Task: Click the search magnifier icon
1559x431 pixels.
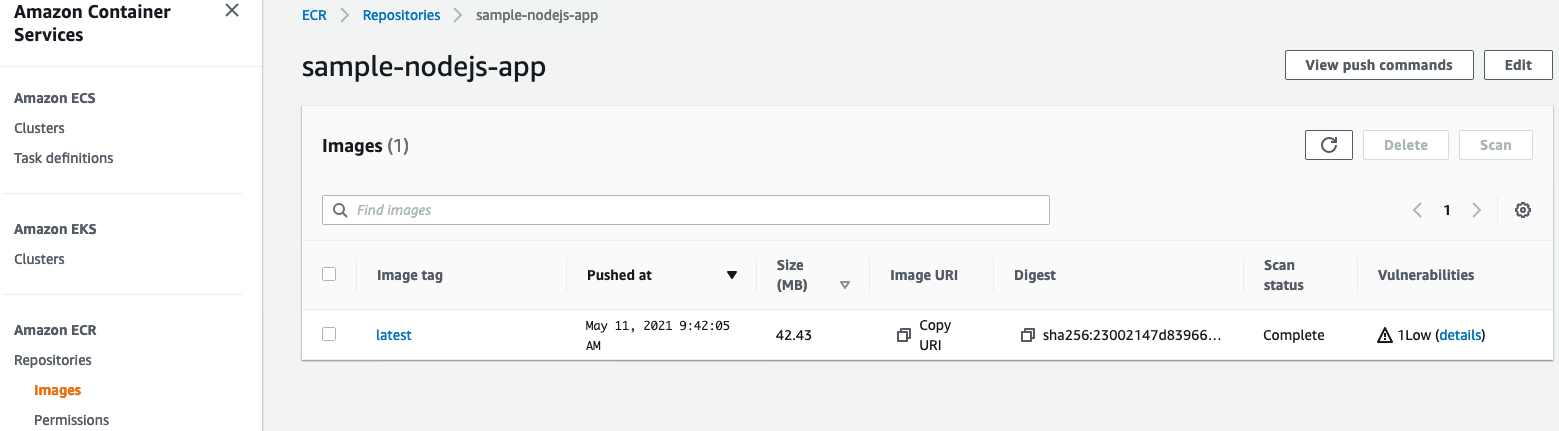Action: click(340, 210)
